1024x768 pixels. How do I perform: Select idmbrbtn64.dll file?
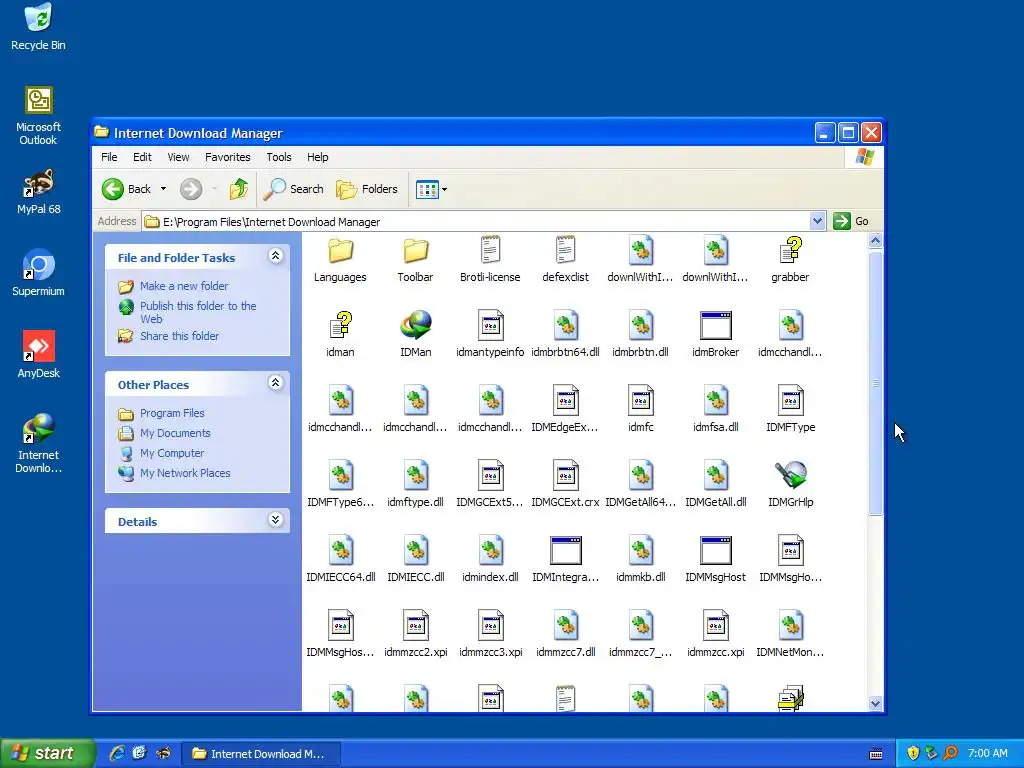click(566, 335)
